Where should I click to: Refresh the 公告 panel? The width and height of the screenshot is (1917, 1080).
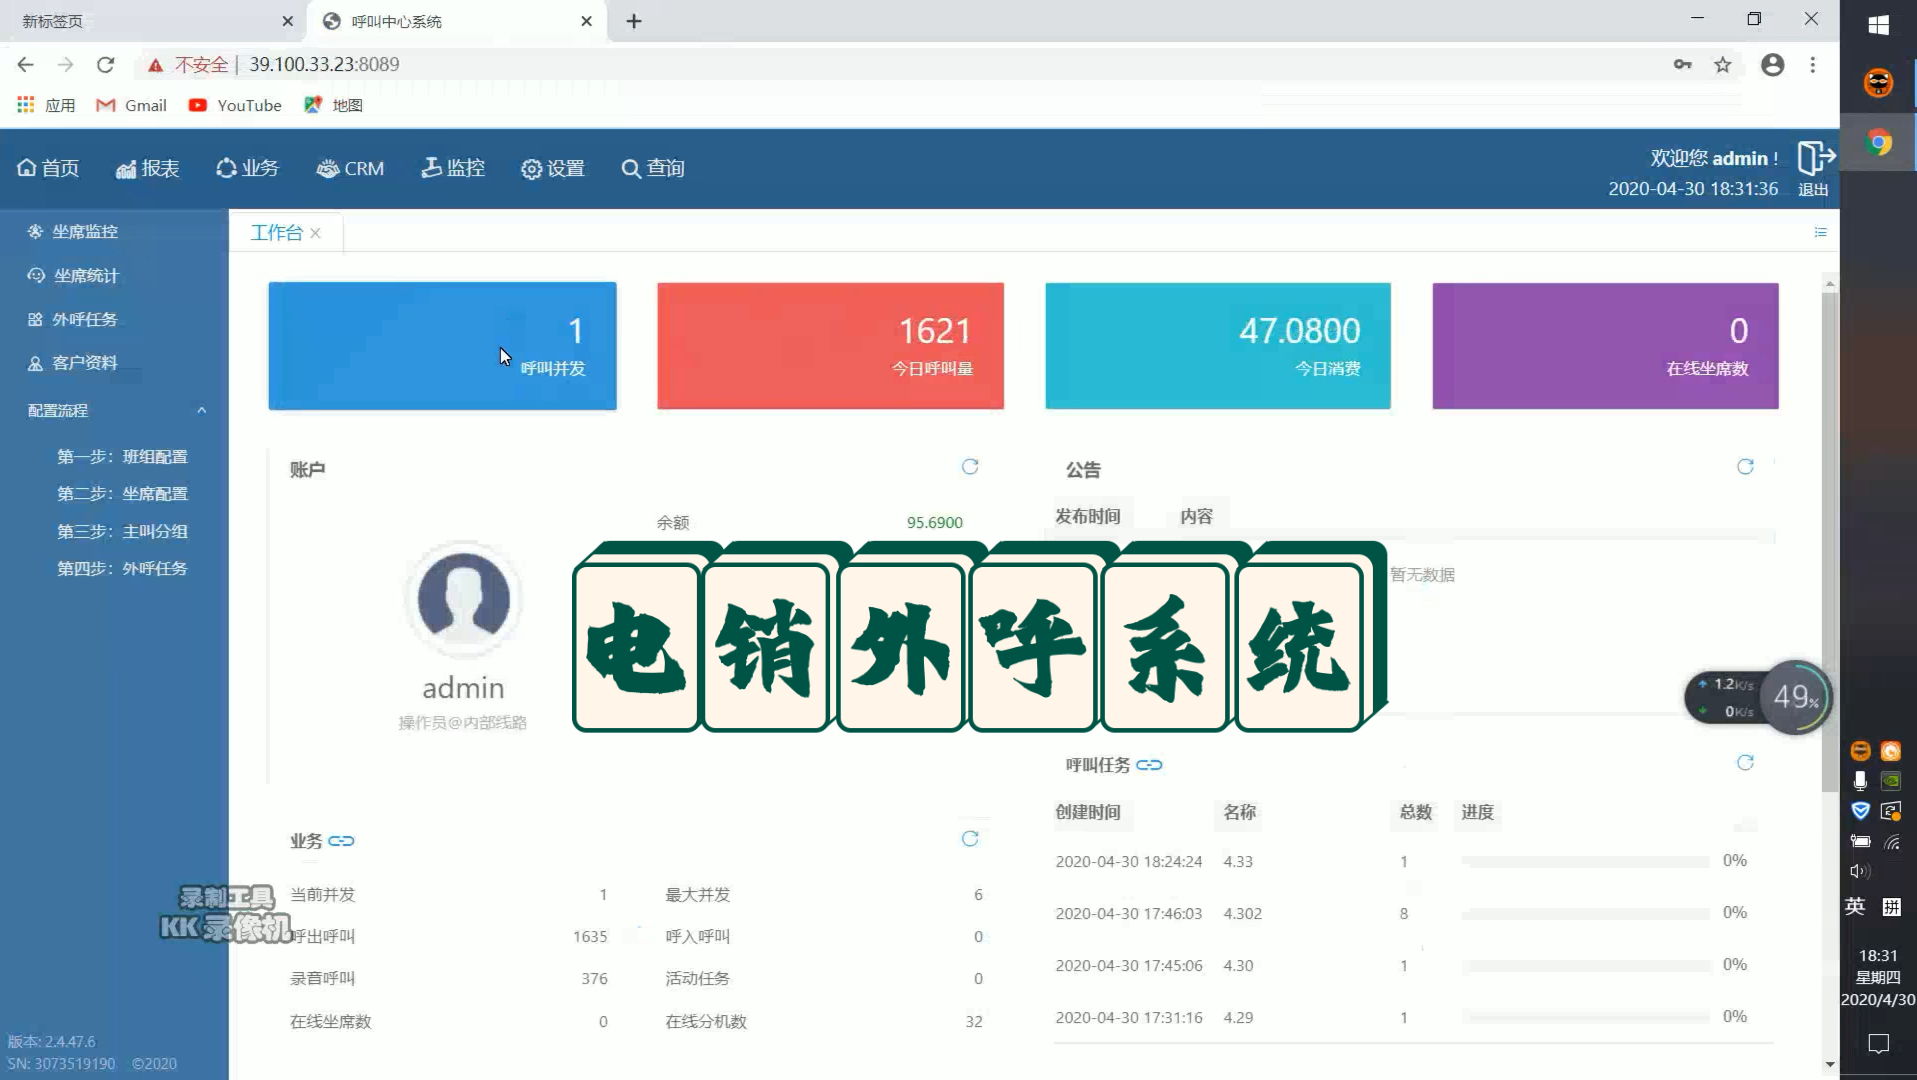tap(1745, 467)
